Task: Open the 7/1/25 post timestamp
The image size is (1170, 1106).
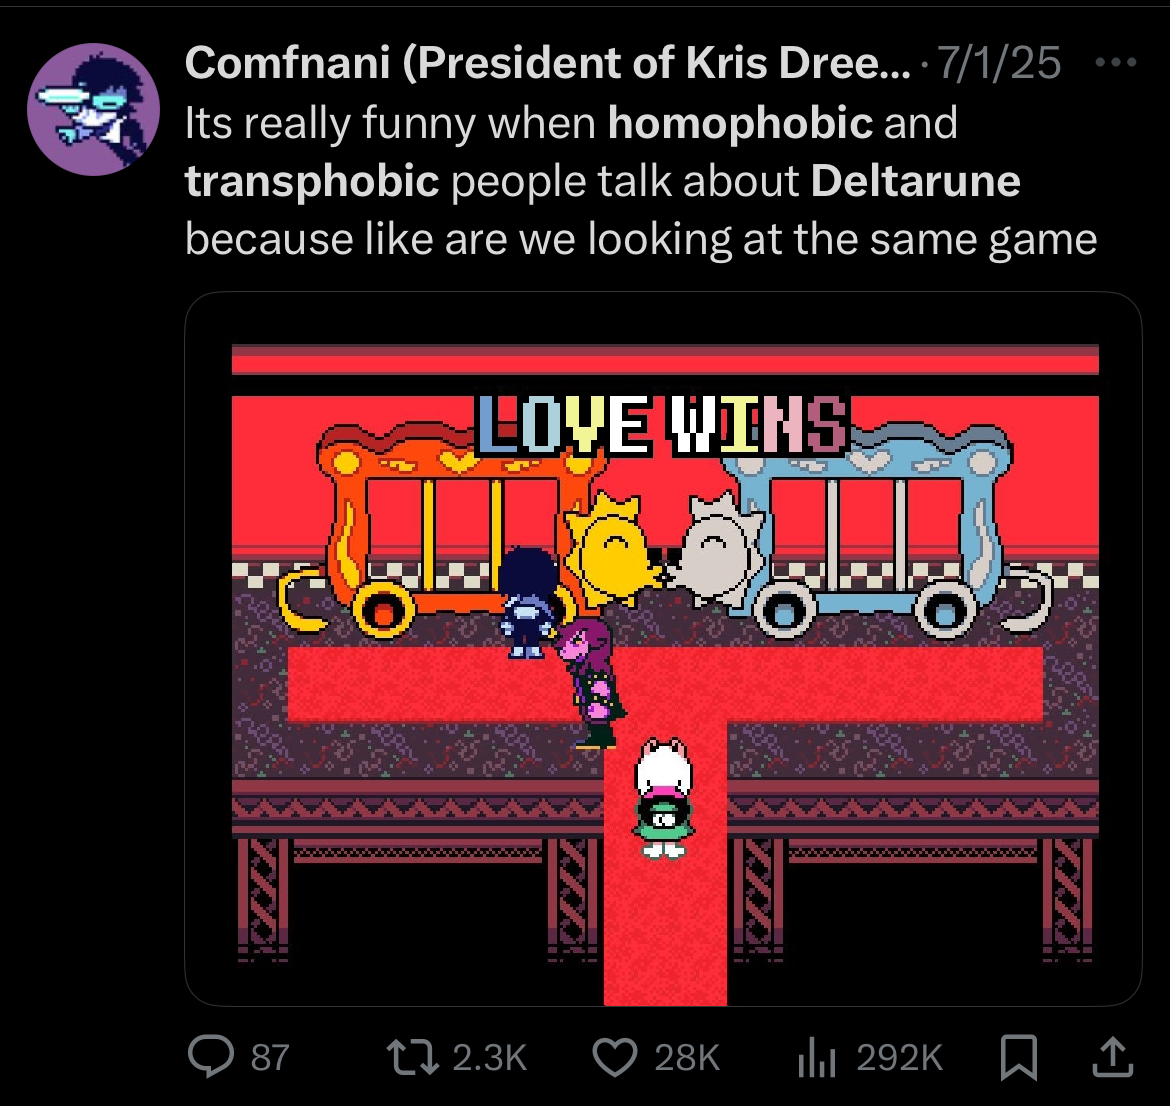Action: pyautogui.click(x=998, y=63)
